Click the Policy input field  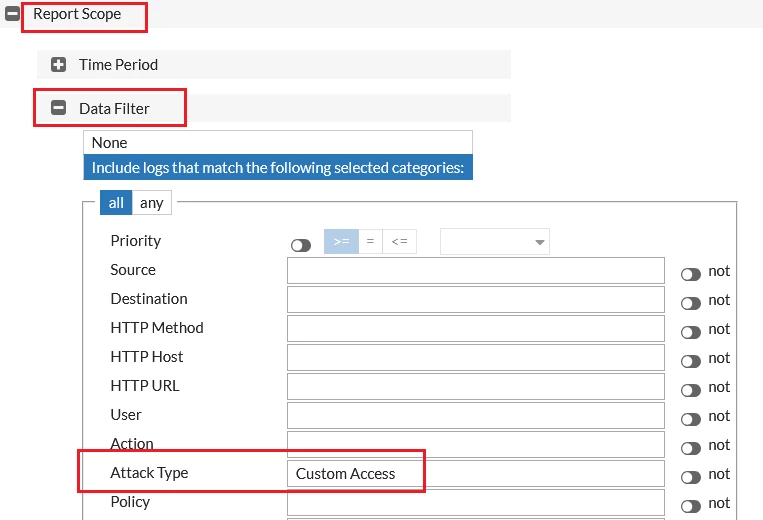(x=476, y=502)
